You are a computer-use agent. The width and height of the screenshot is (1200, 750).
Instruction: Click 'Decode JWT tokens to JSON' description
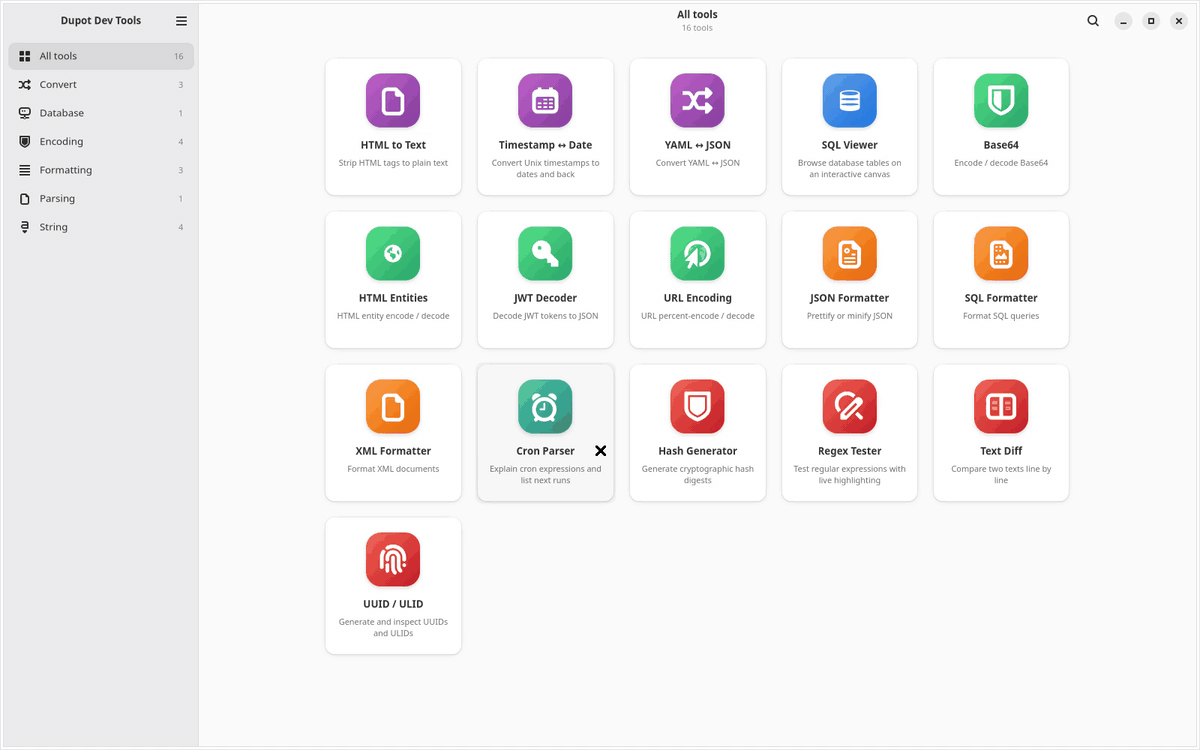click(545, 316)
